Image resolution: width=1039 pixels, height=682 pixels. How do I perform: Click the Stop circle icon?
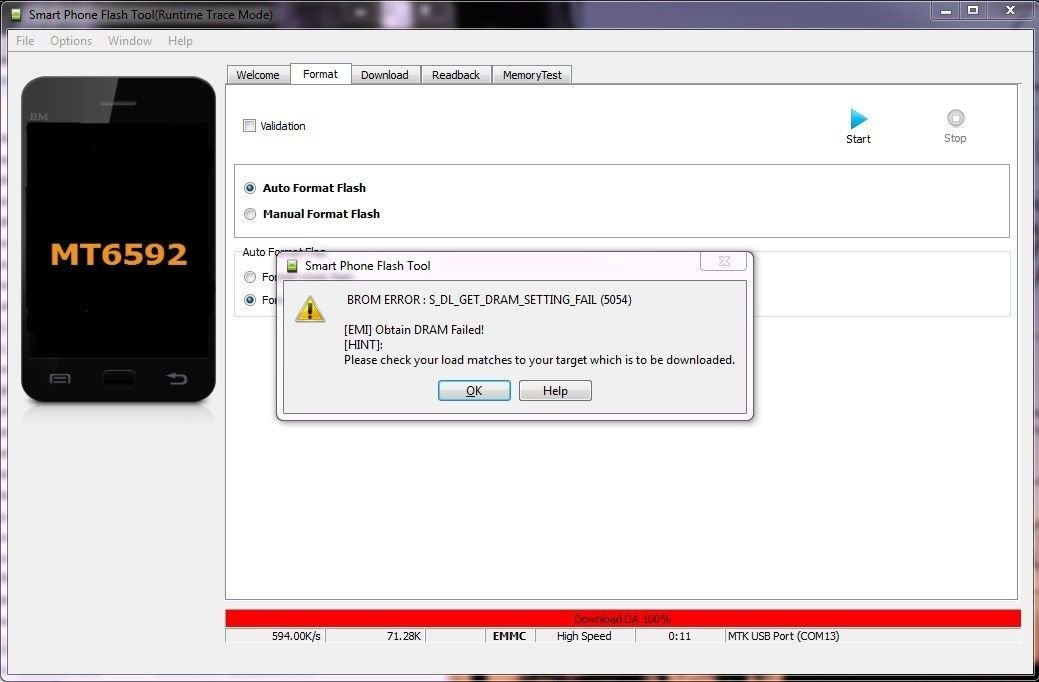[956, 118]
